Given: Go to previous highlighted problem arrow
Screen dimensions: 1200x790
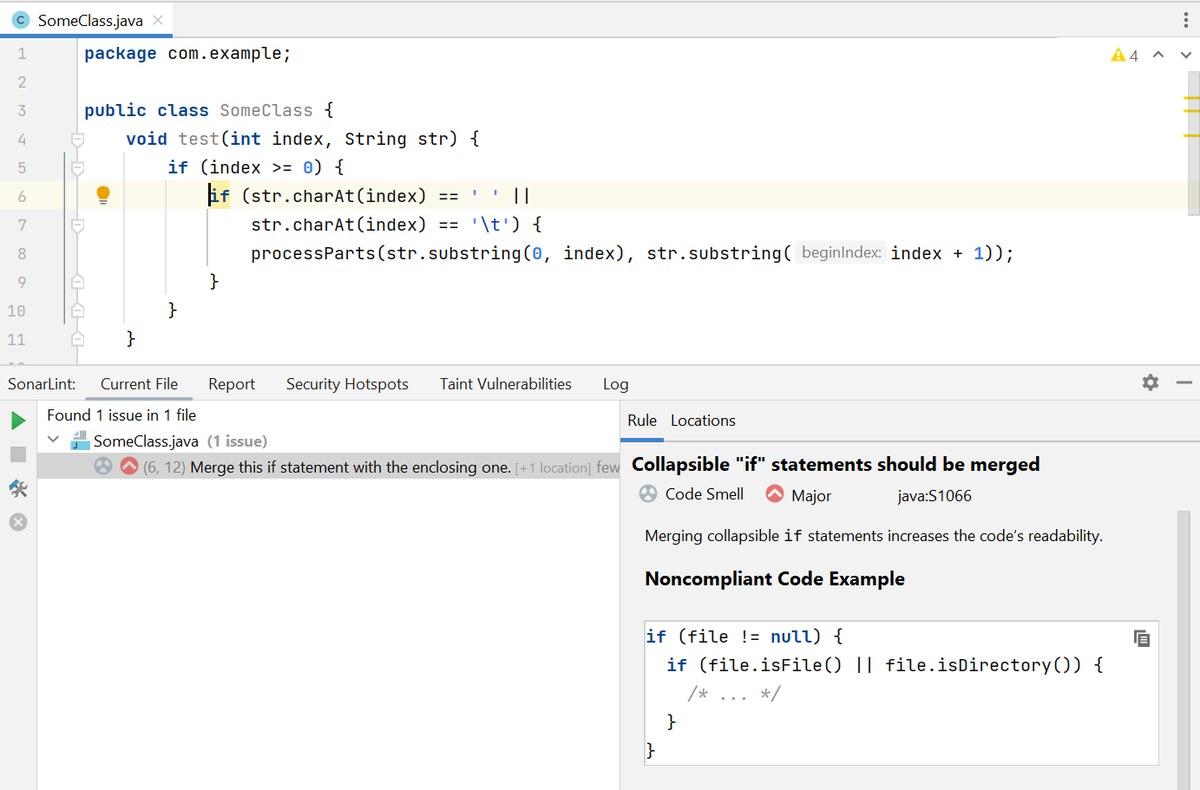Looking at the screenshot, I should tap(1158, 55).
